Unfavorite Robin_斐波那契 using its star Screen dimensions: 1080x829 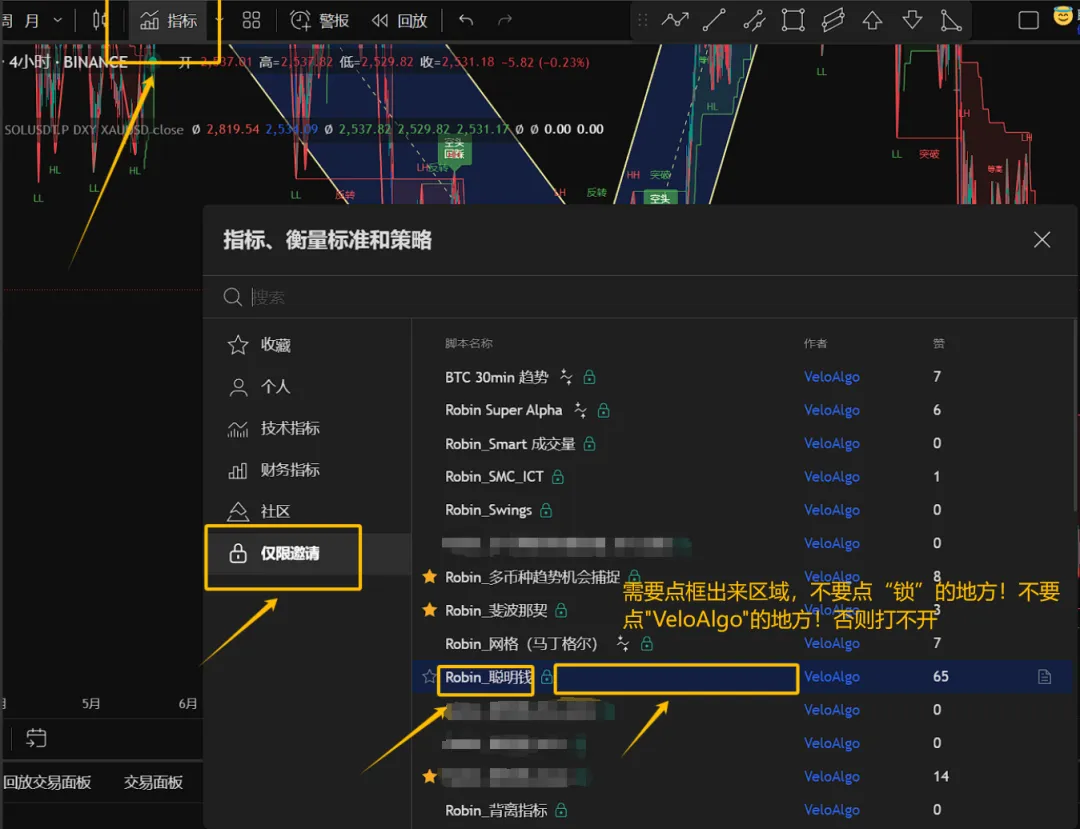tap(429, 610)
